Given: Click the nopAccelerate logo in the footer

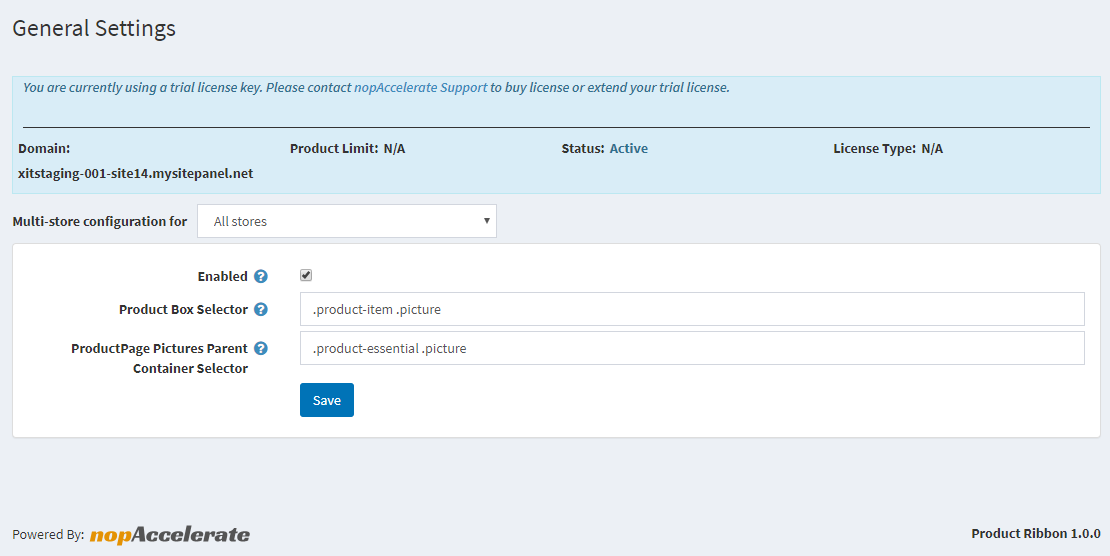Looking at the screenshot, I should point(170,535).
